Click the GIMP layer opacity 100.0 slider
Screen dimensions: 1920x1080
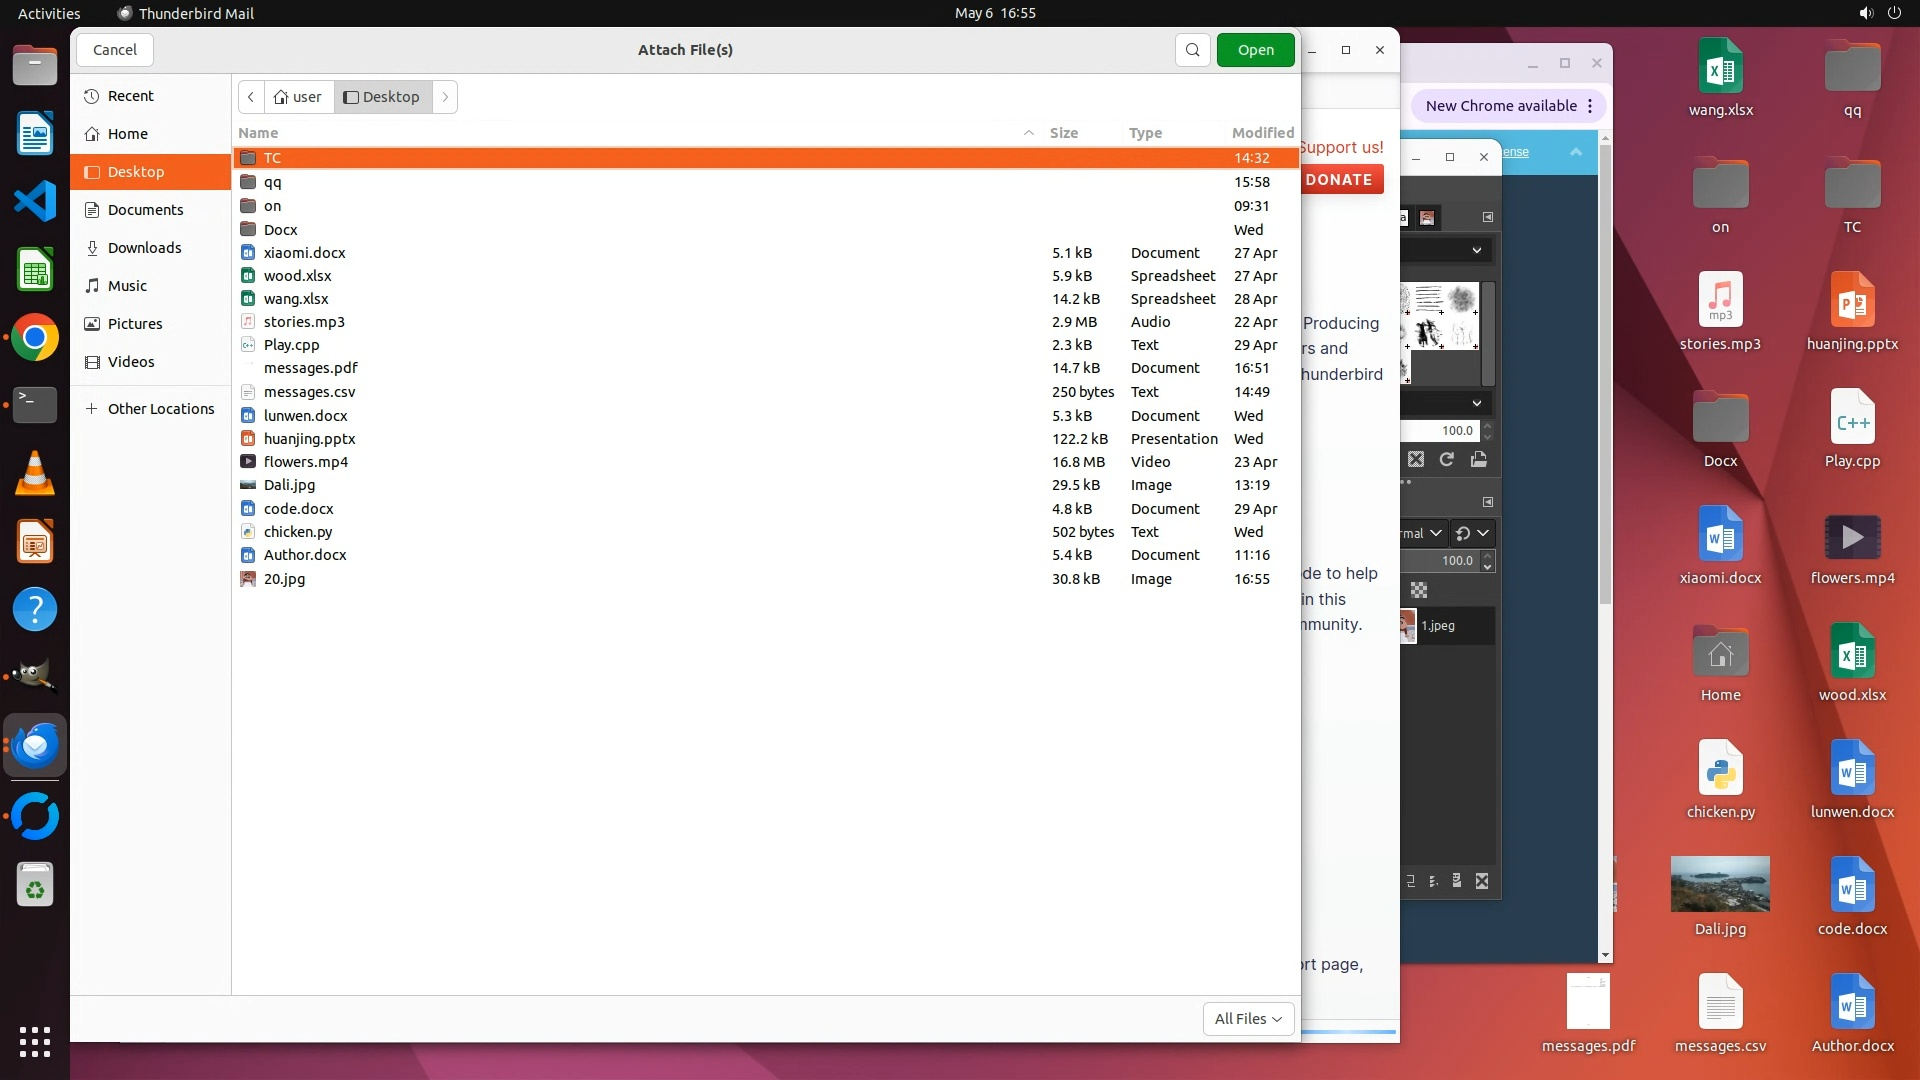pos(1440,561)
